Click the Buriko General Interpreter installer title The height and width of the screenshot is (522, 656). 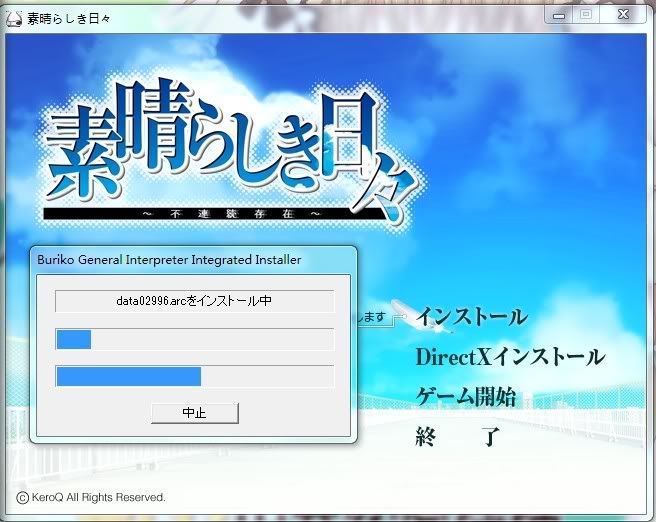(169, 260)
